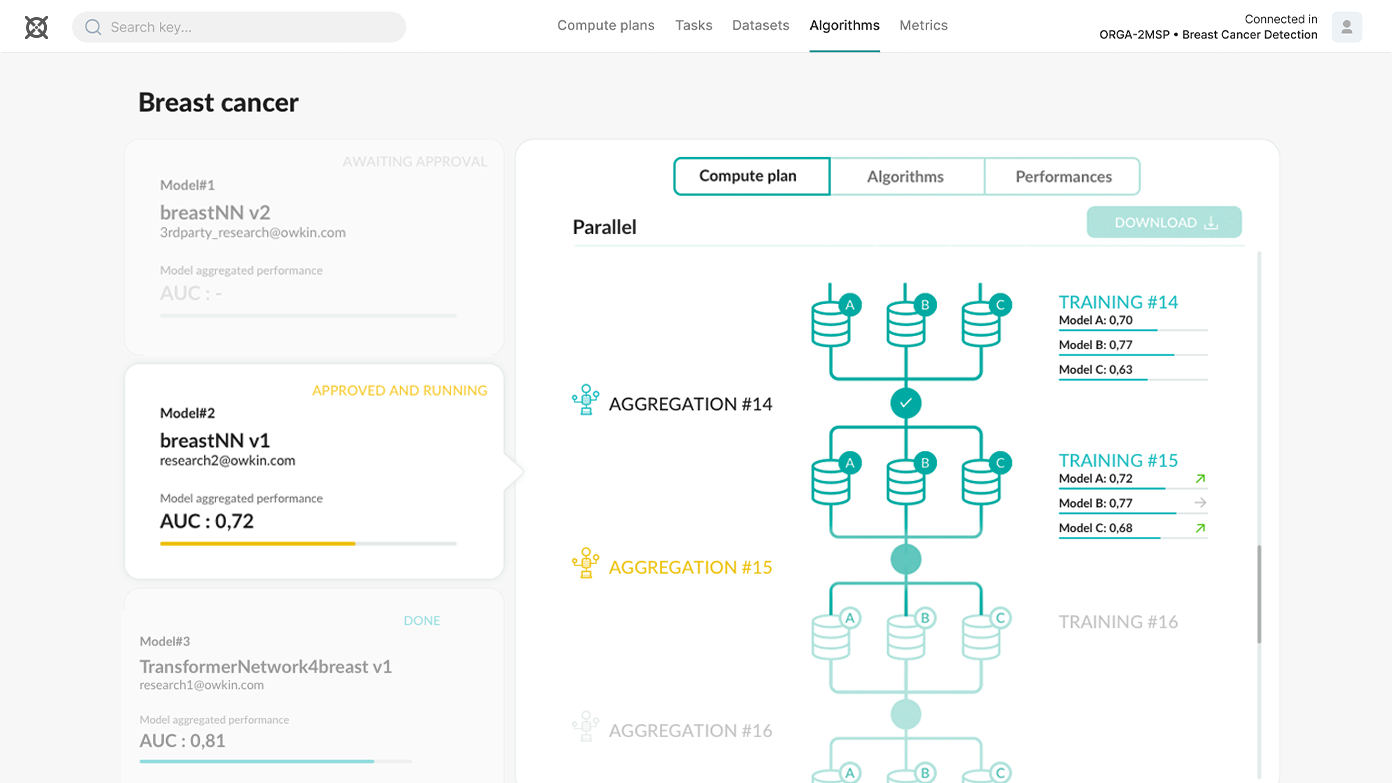Click the yellow Aggregation #15 robot icon
This screenshot has height=783, width=1392.
pos(586,563)
